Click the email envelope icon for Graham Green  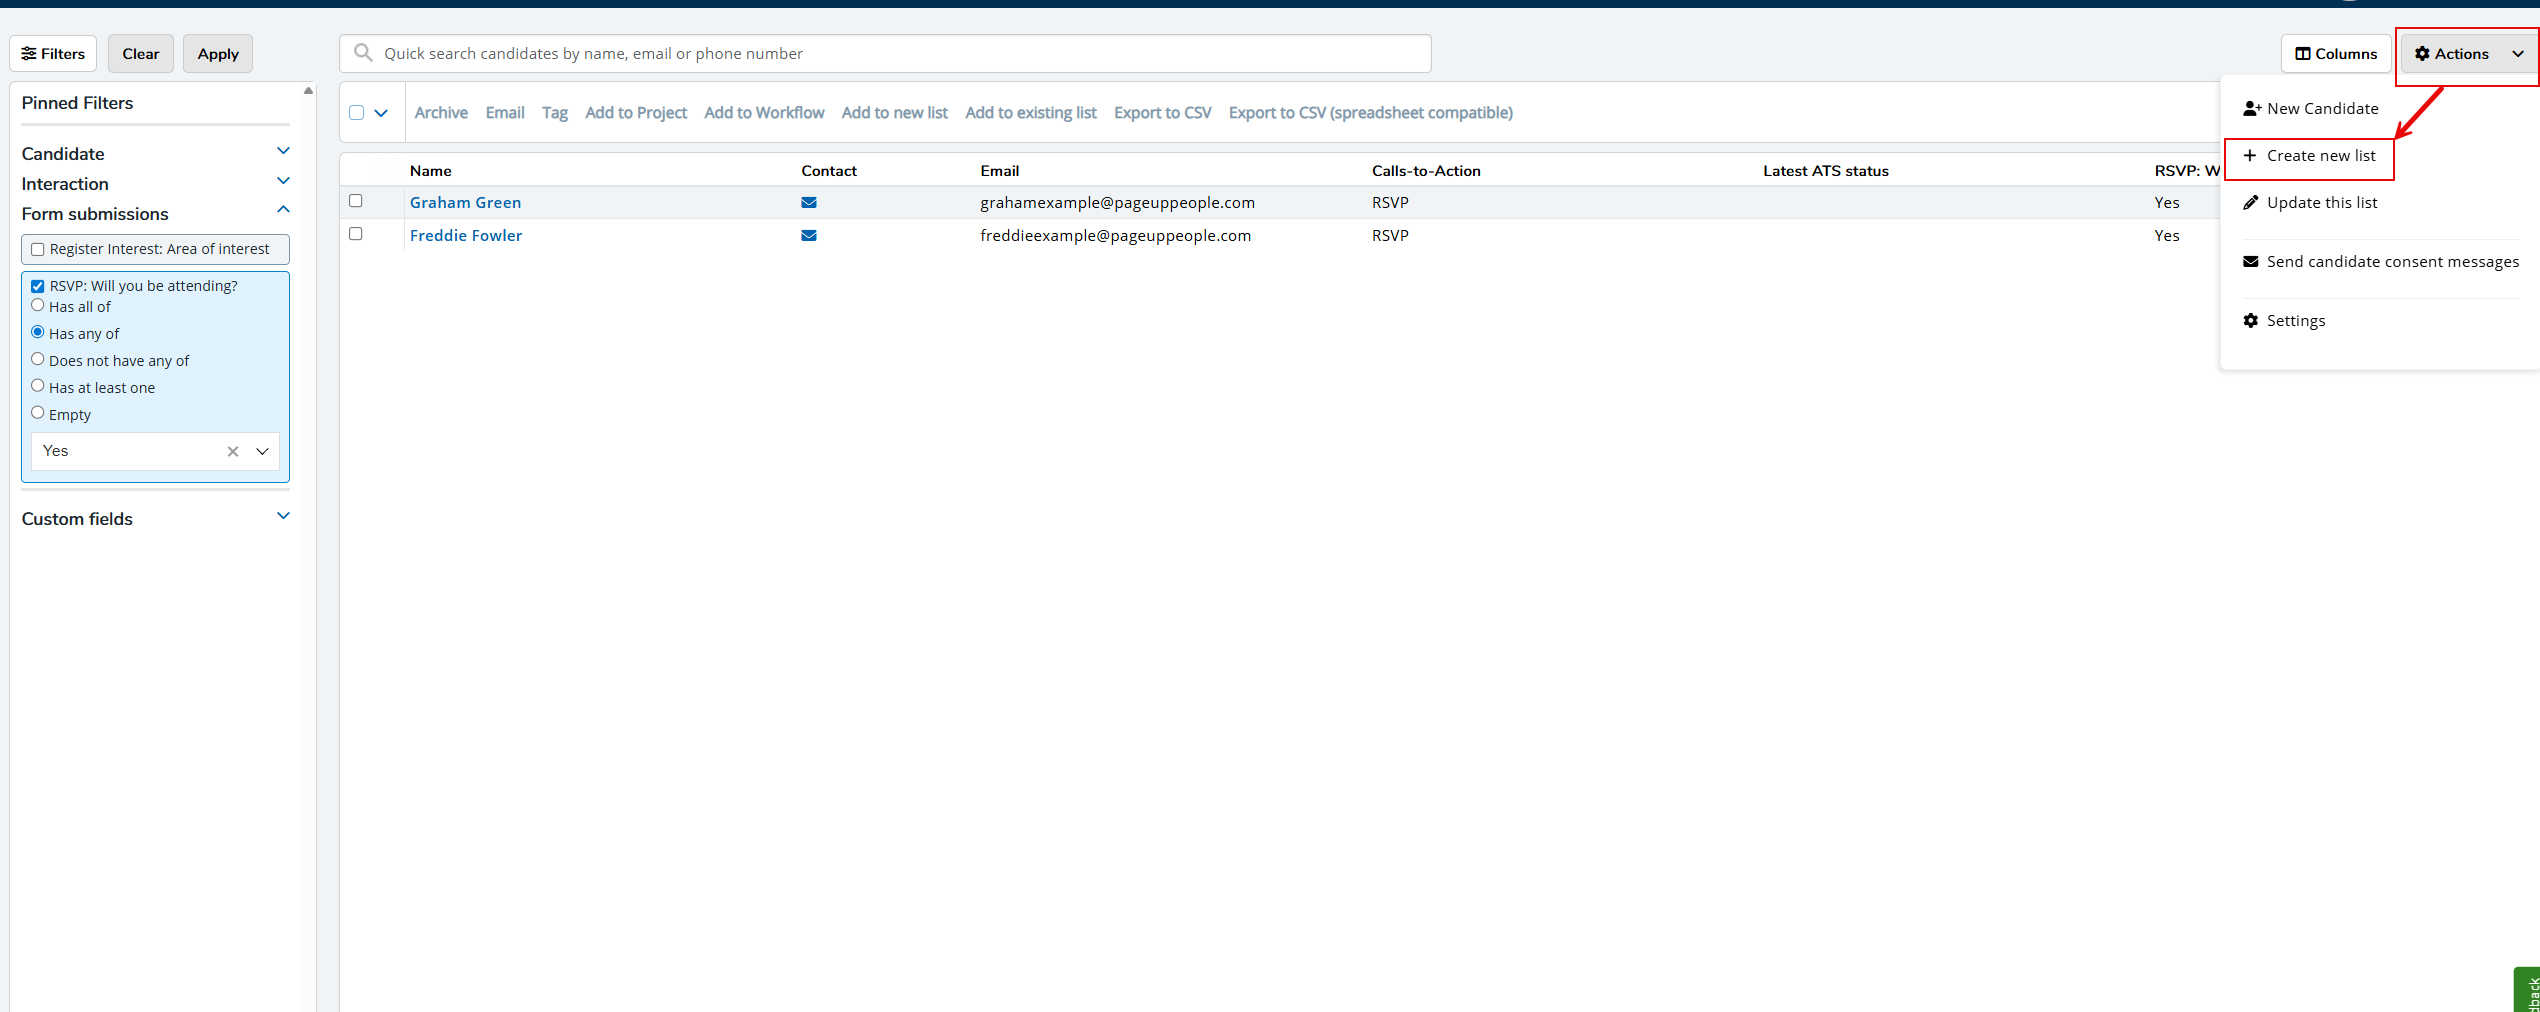coord(809,202)
